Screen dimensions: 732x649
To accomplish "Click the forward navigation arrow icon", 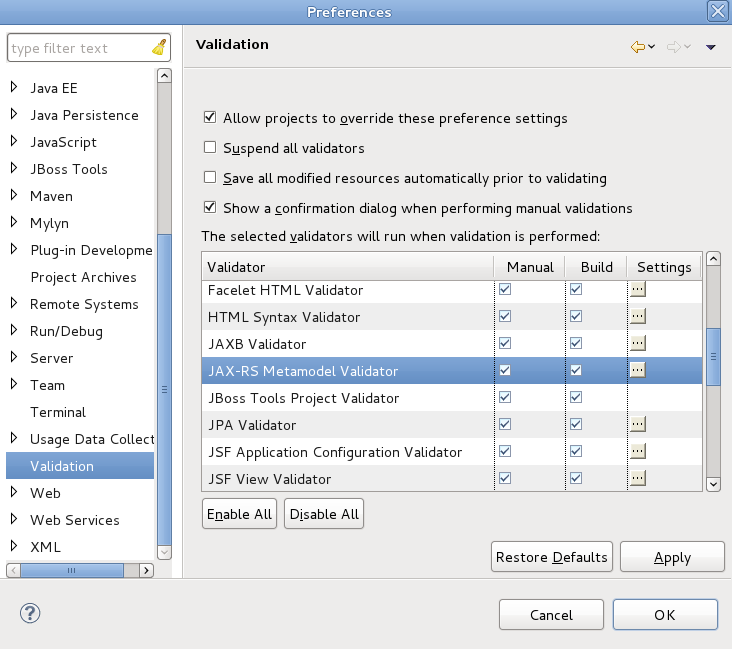I will (673, 47).
